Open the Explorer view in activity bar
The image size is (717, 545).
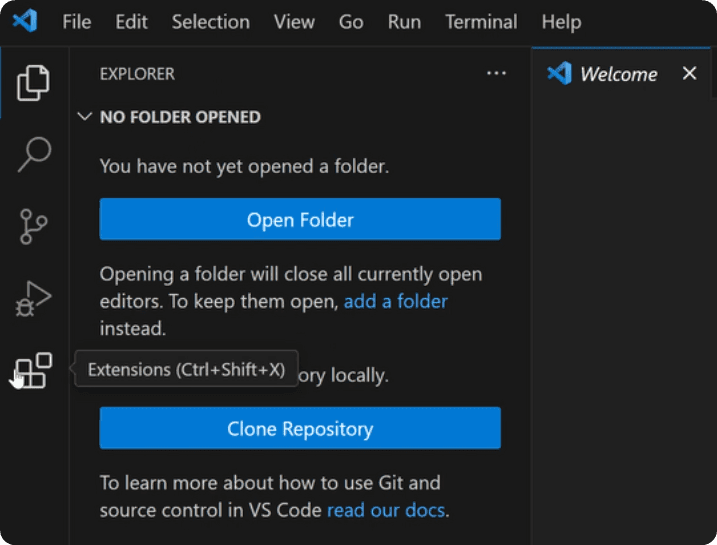click(33, 83)
